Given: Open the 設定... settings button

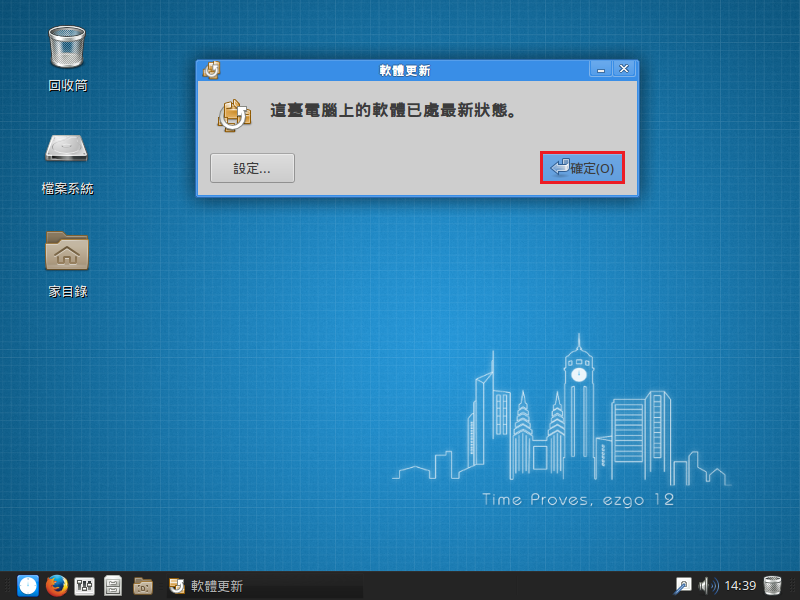Looking at the screenshot, I should [x=252, y=168].
